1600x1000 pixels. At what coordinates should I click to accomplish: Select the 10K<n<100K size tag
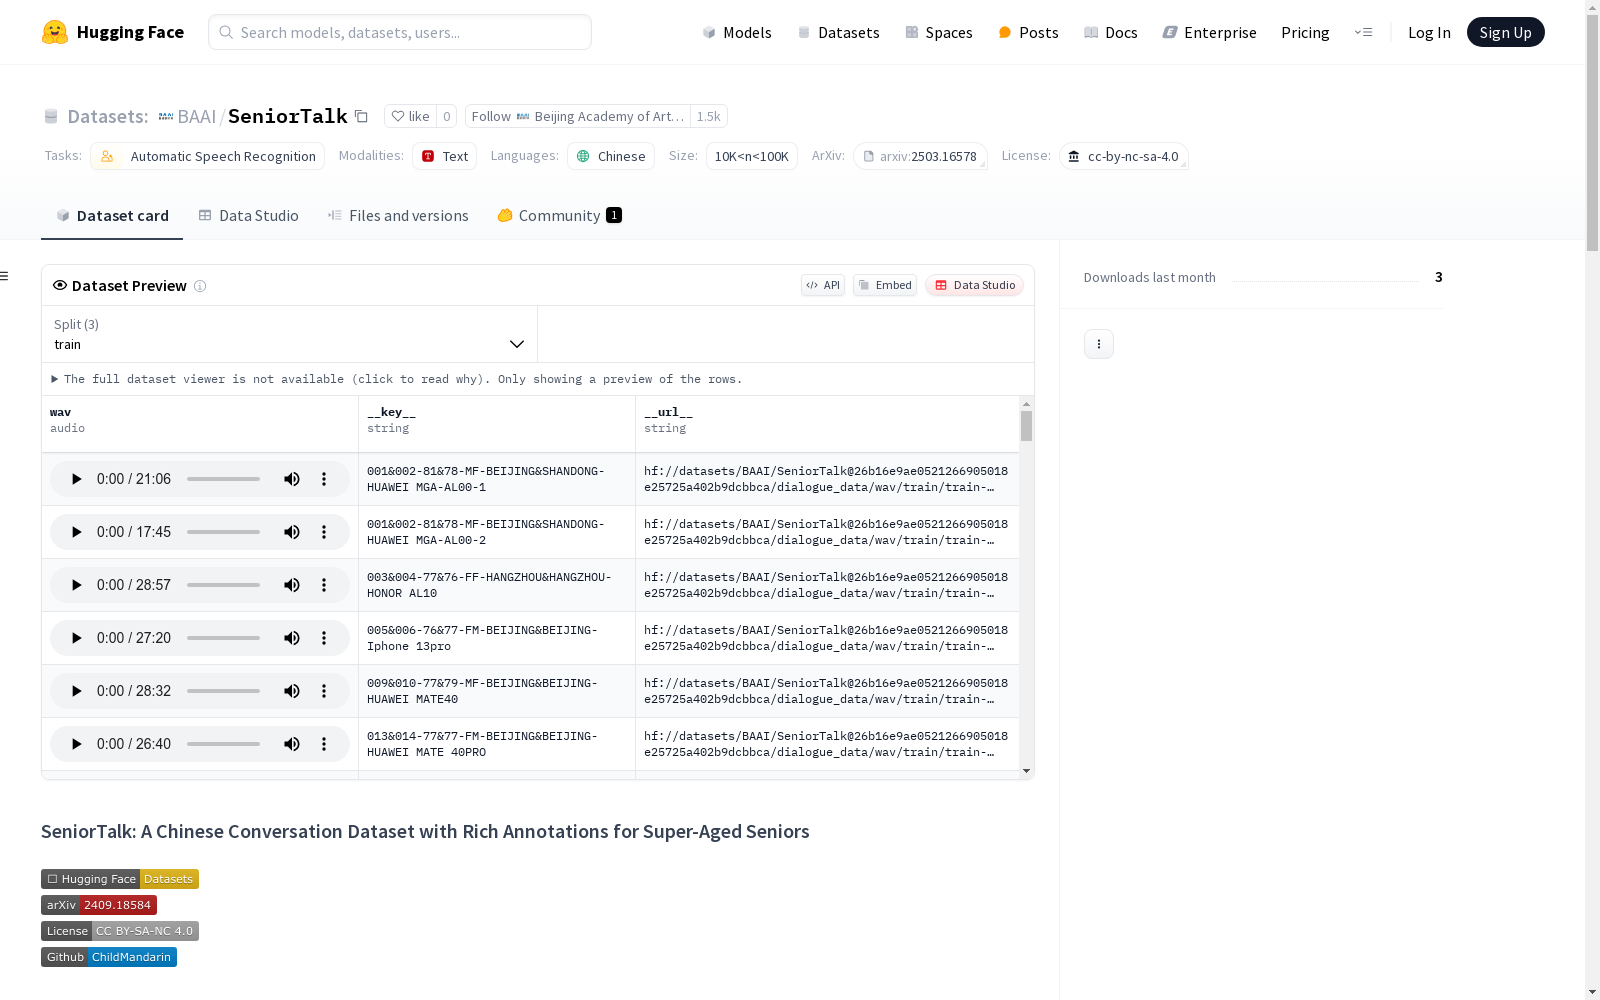point(752,156)
